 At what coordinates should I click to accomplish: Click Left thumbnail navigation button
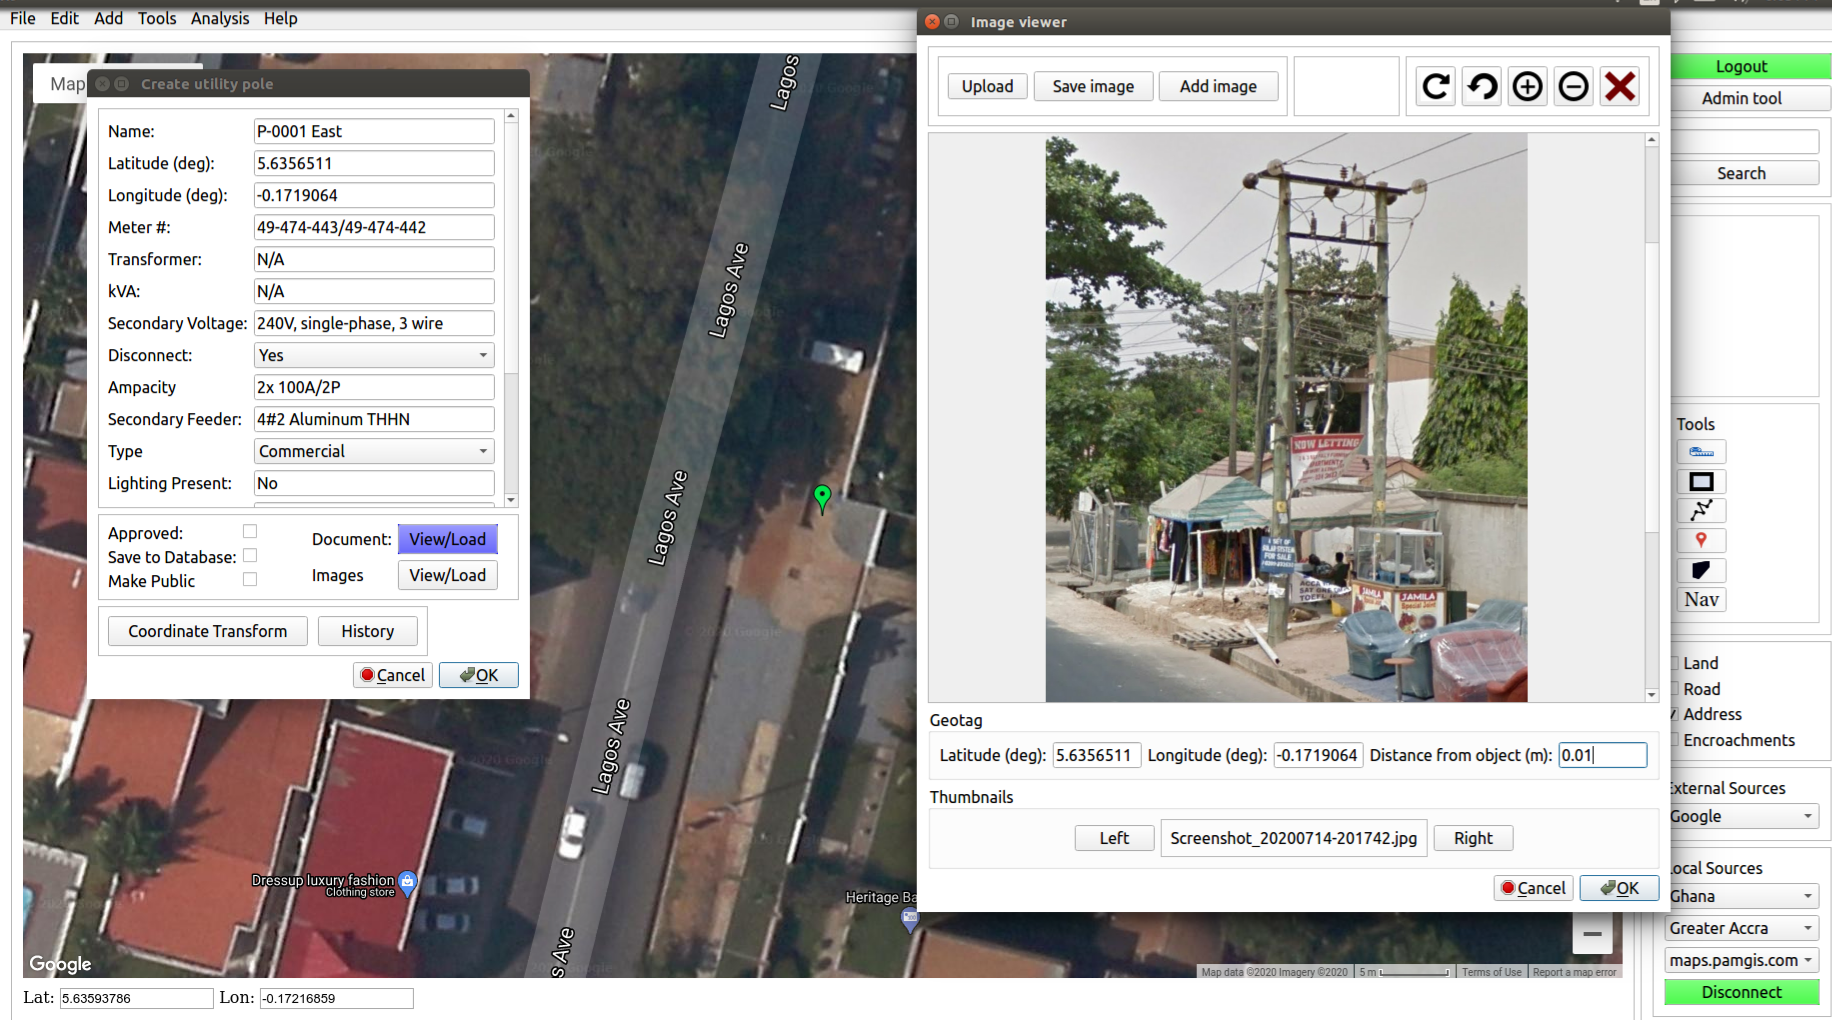pyautogui.click(x=1114, y=838)
